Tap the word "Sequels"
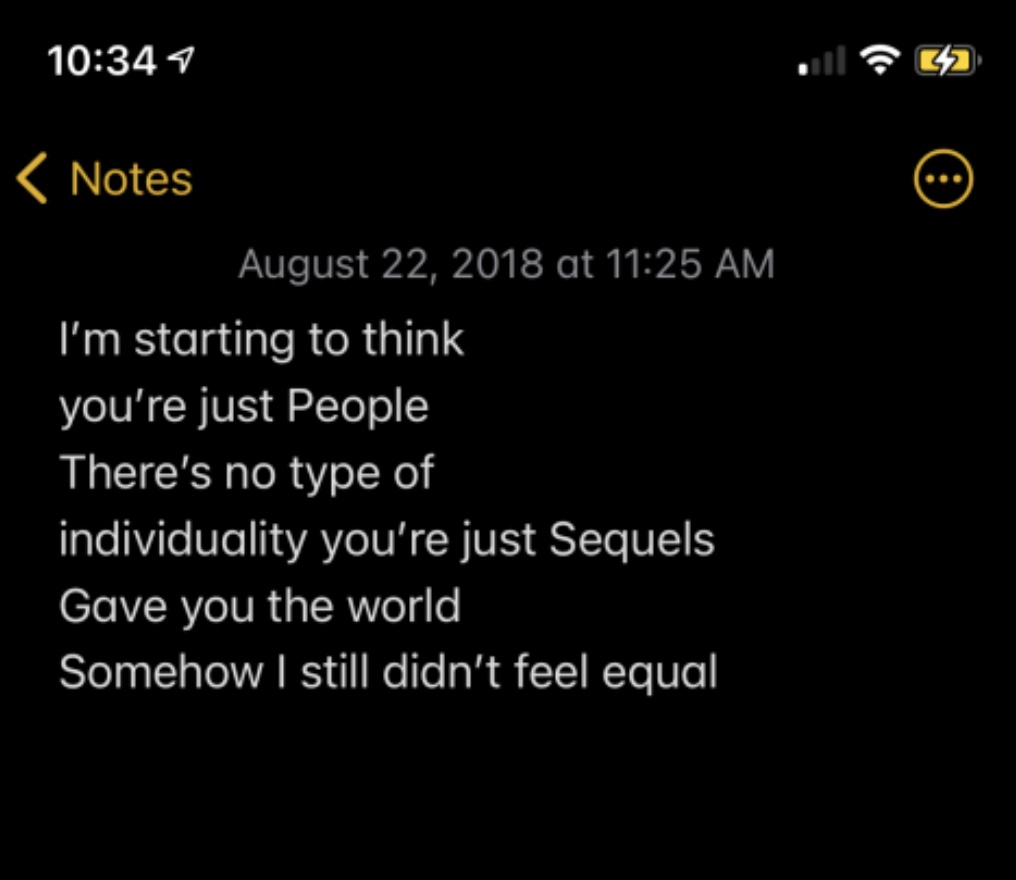 pos(632,540)
